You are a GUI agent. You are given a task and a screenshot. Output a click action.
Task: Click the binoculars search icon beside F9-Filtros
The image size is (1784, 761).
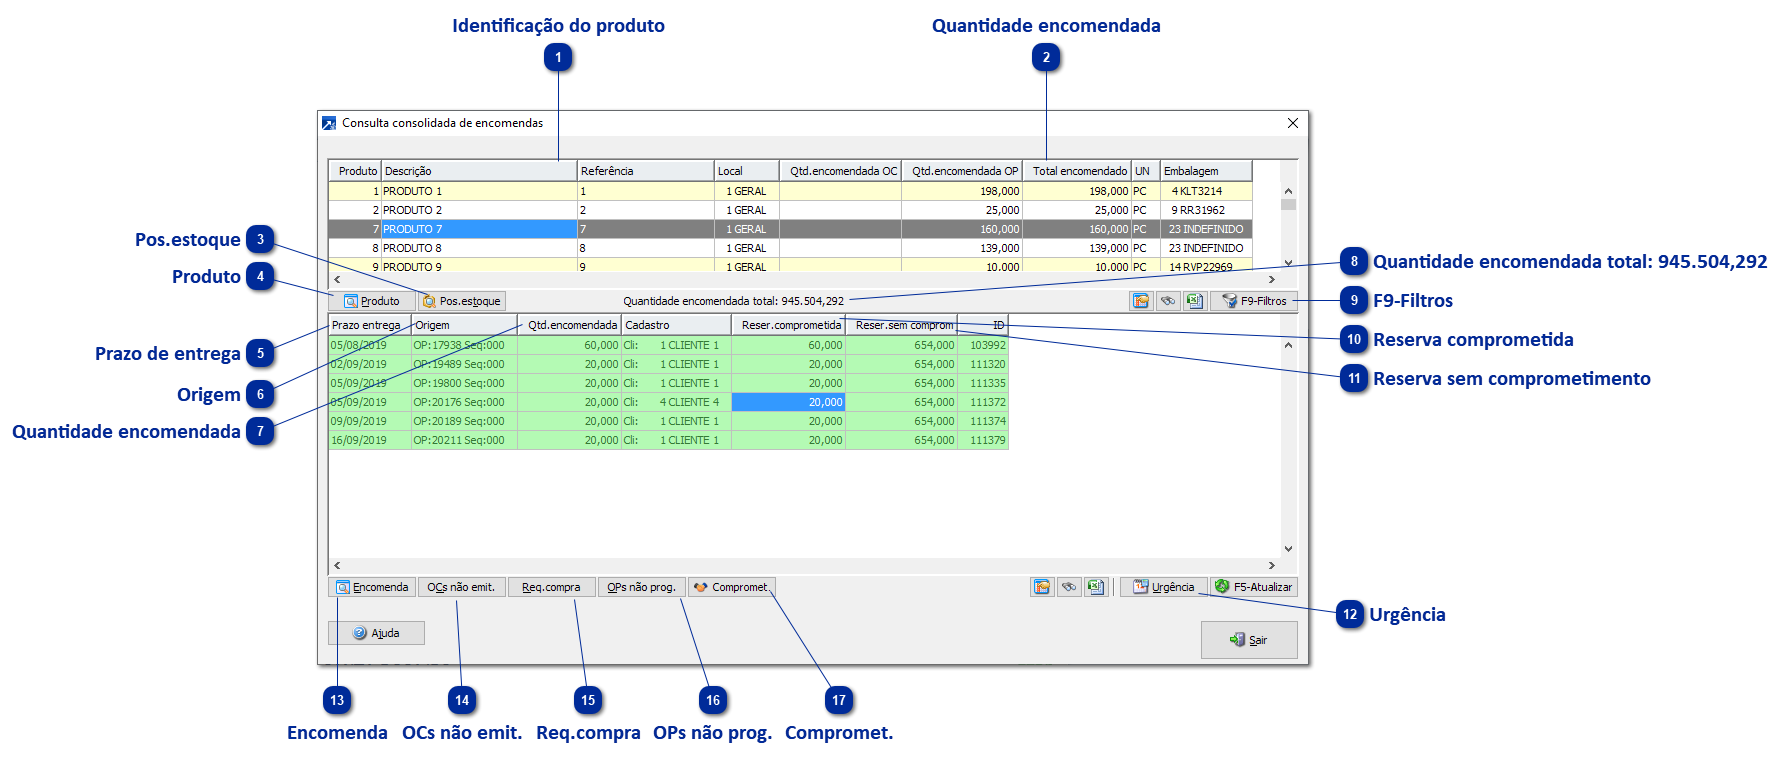tap(1167, 301)
